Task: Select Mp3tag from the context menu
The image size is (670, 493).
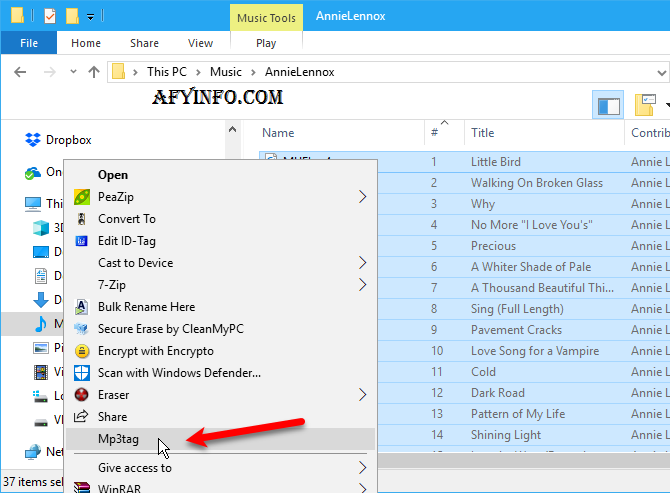Action: 220,439
